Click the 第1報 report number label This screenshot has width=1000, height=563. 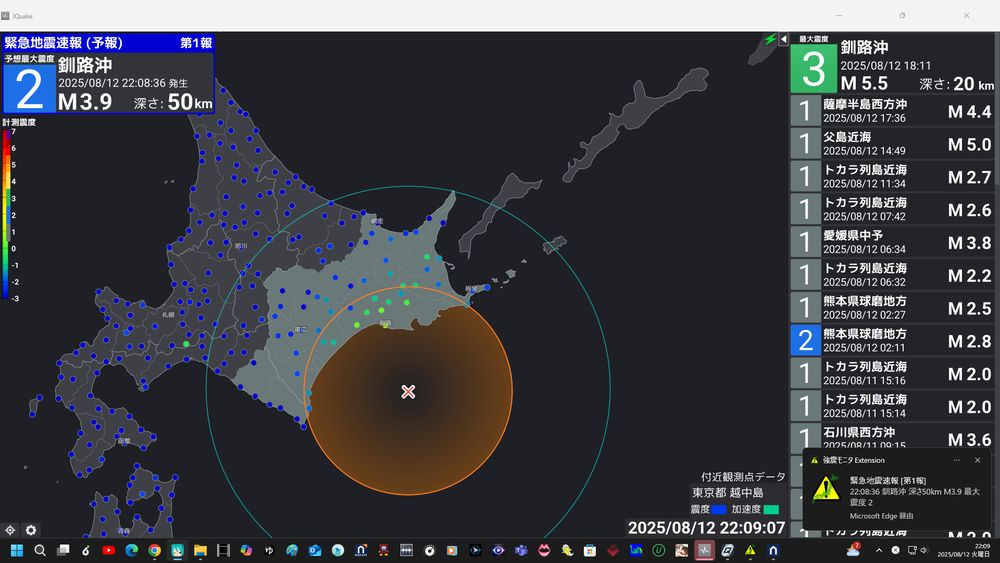tap(196, 43)
